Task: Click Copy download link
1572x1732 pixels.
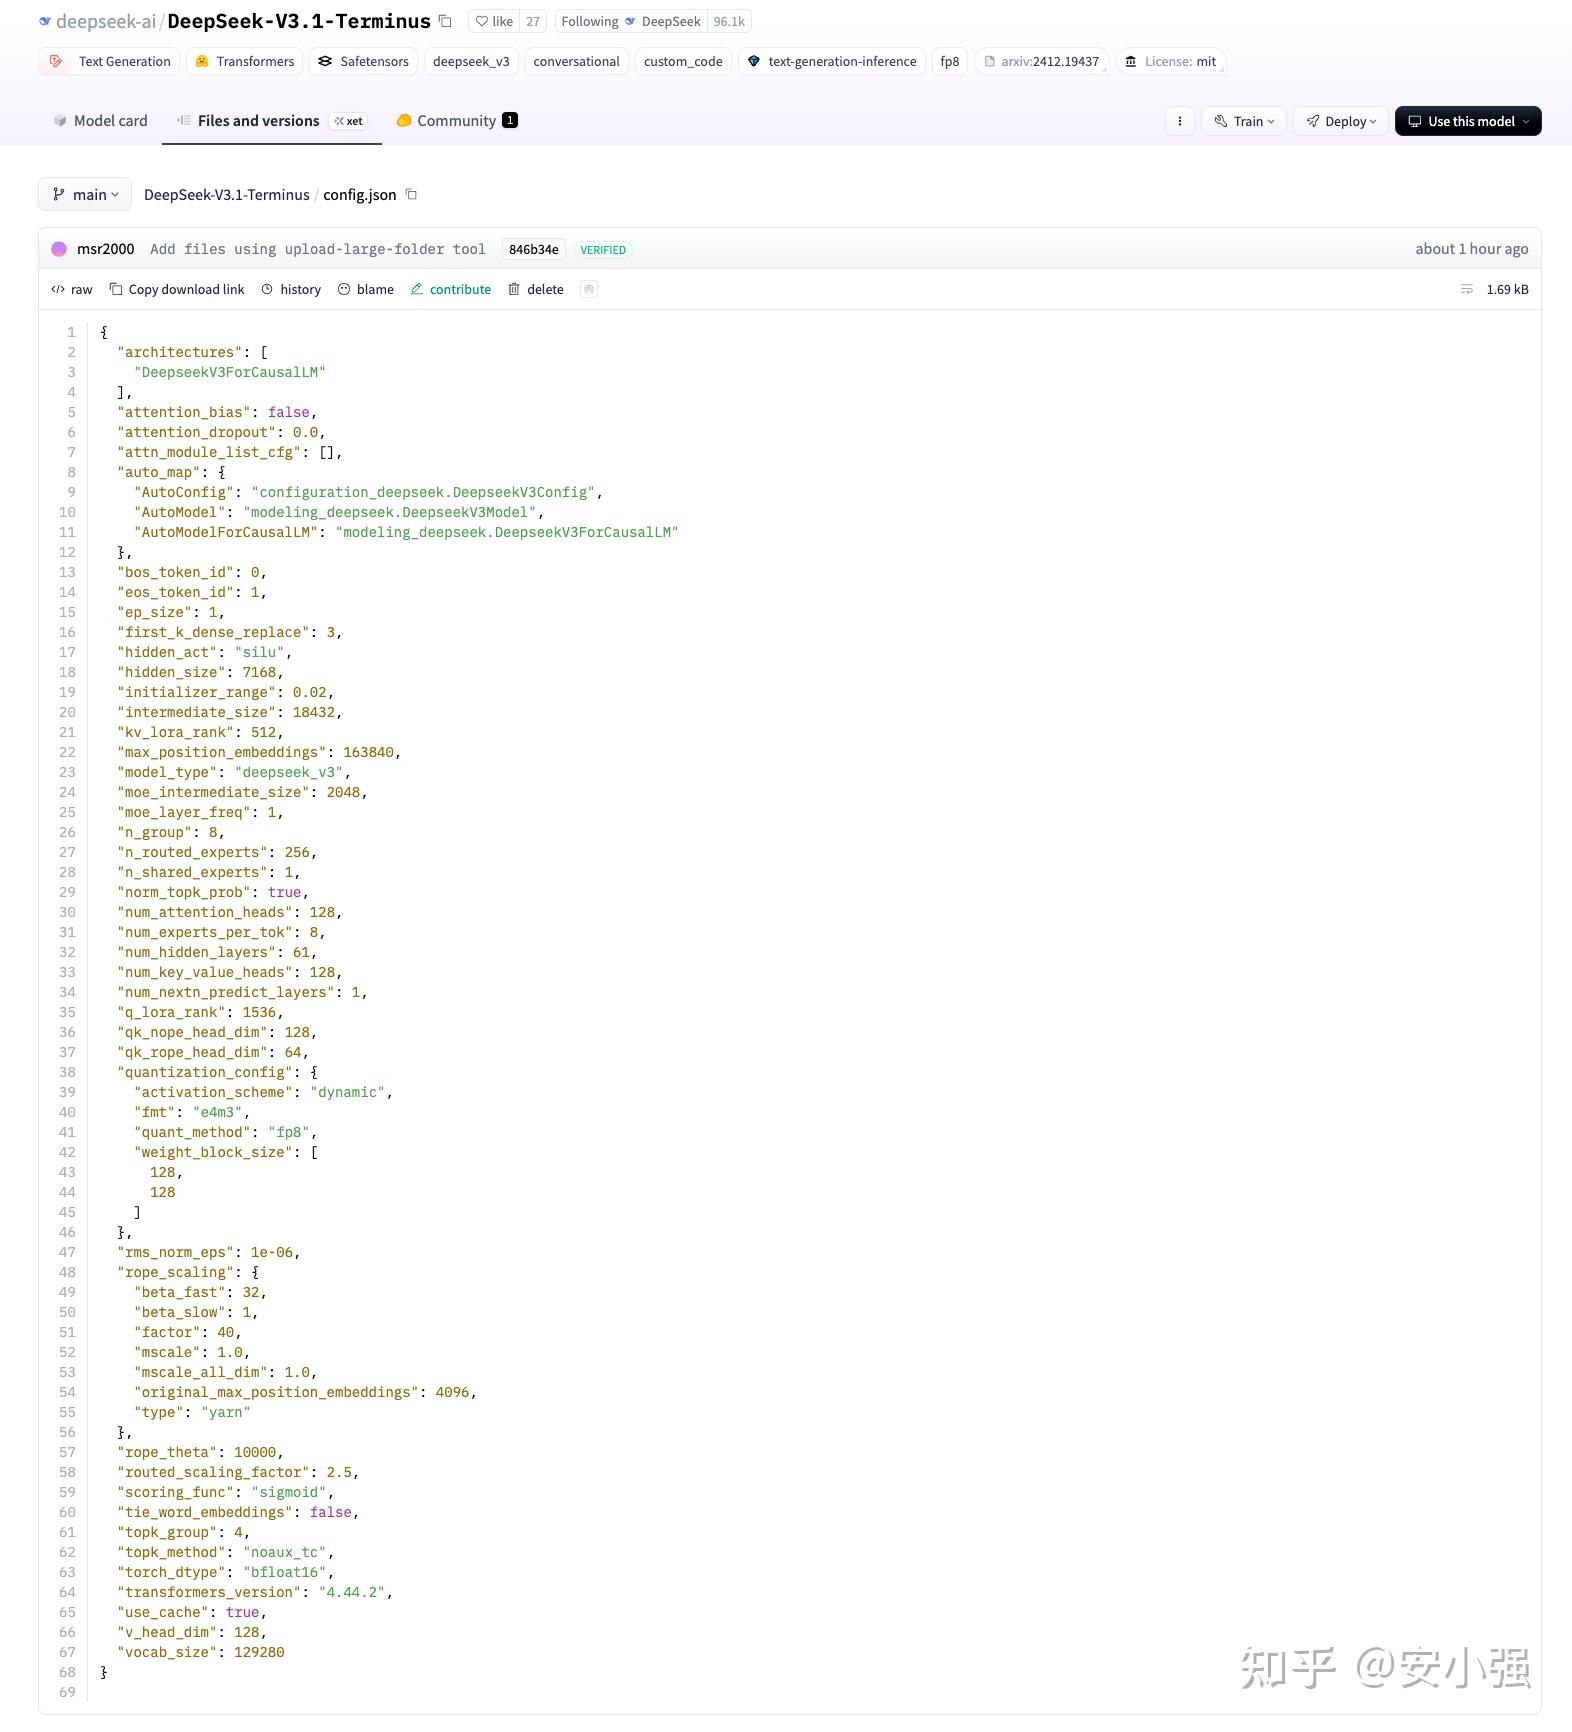Action: 177,289
